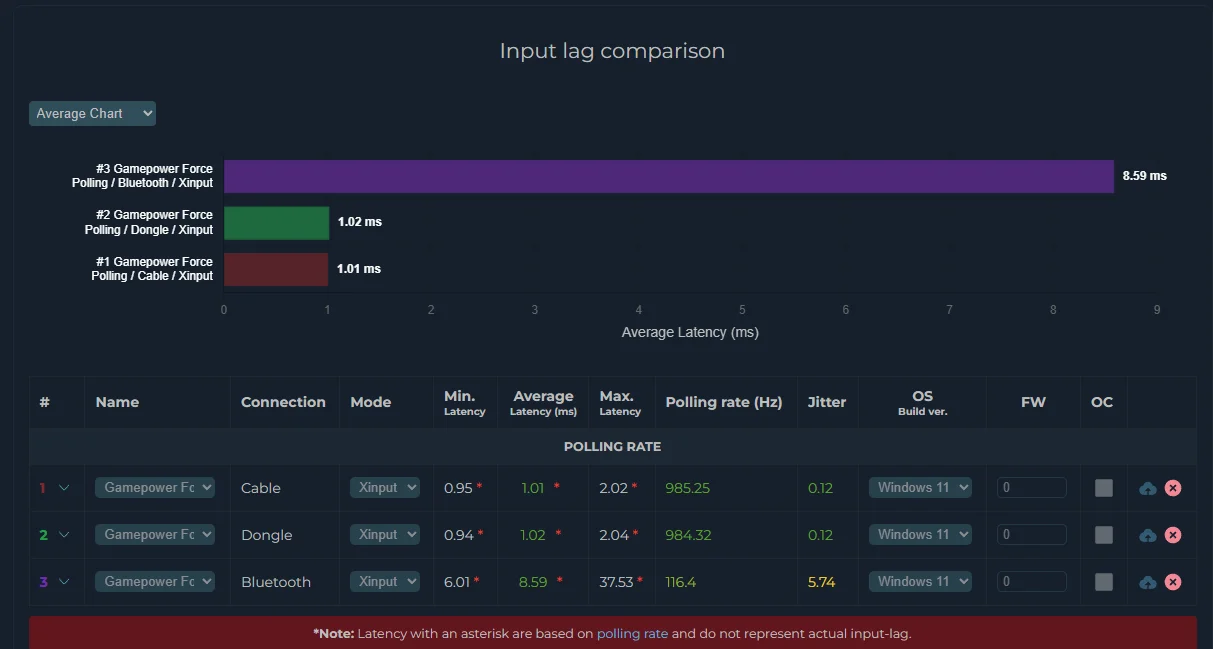The image size is (1213, 649).
Task: Click the cloud upload icon in row 2
Action: point(1148,535)
